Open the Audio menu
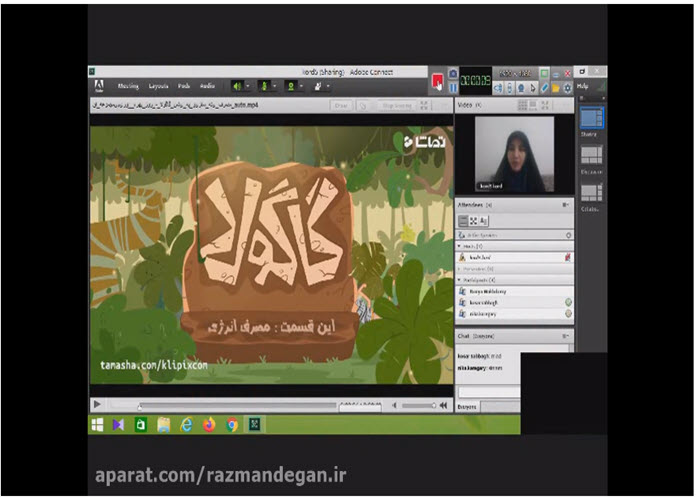 coord(207,86)
